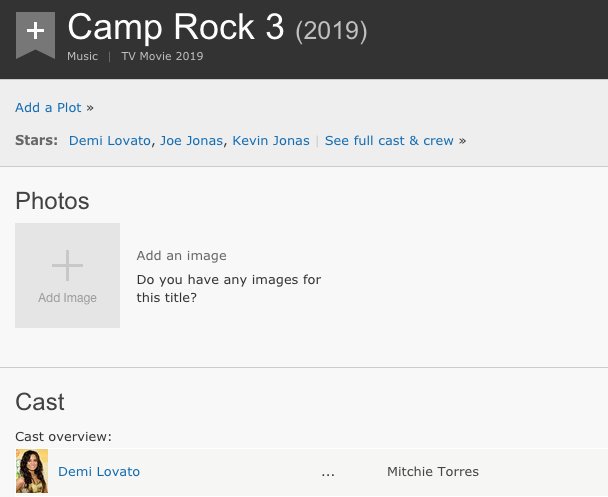Click the (2019) year in title
Image resolution: width=608 pixels, height=497 pixels.
tap(331, 30)
